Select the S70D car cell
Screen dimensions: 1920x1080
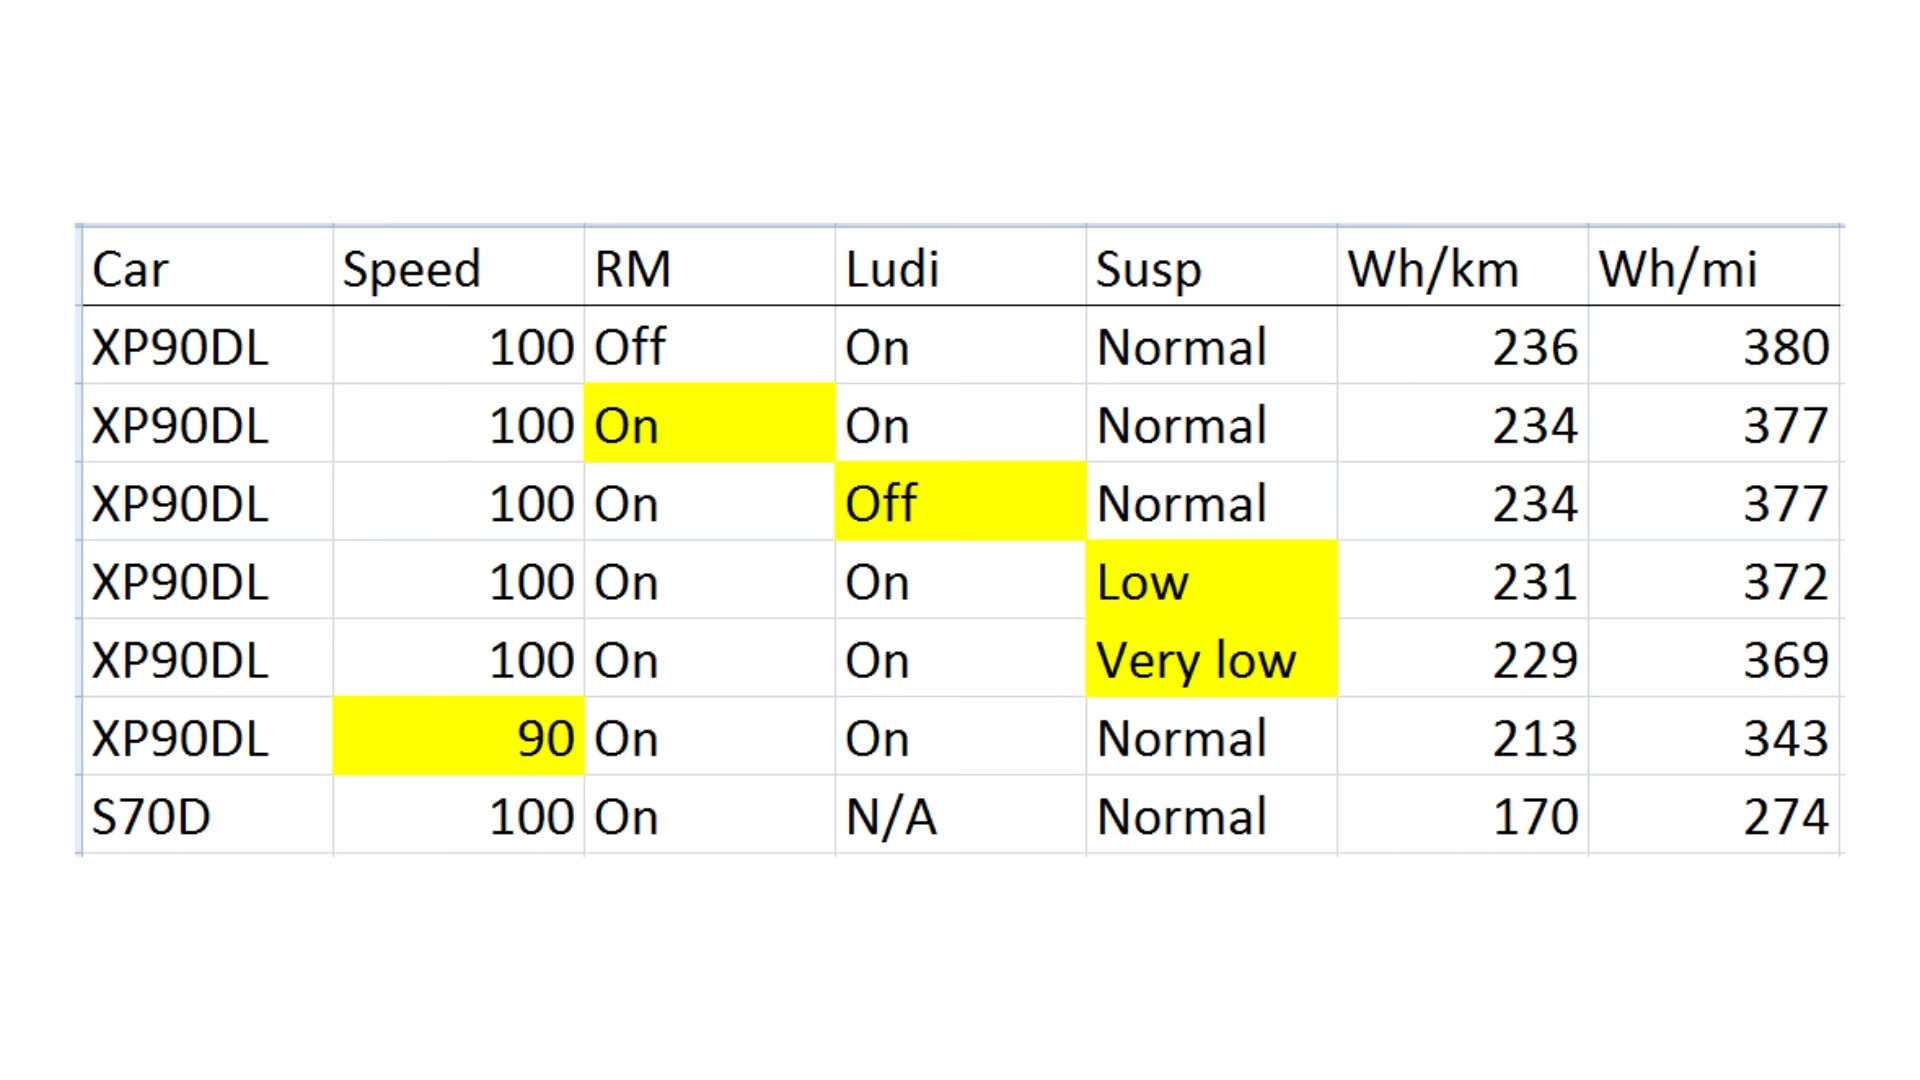click(207, 814)
